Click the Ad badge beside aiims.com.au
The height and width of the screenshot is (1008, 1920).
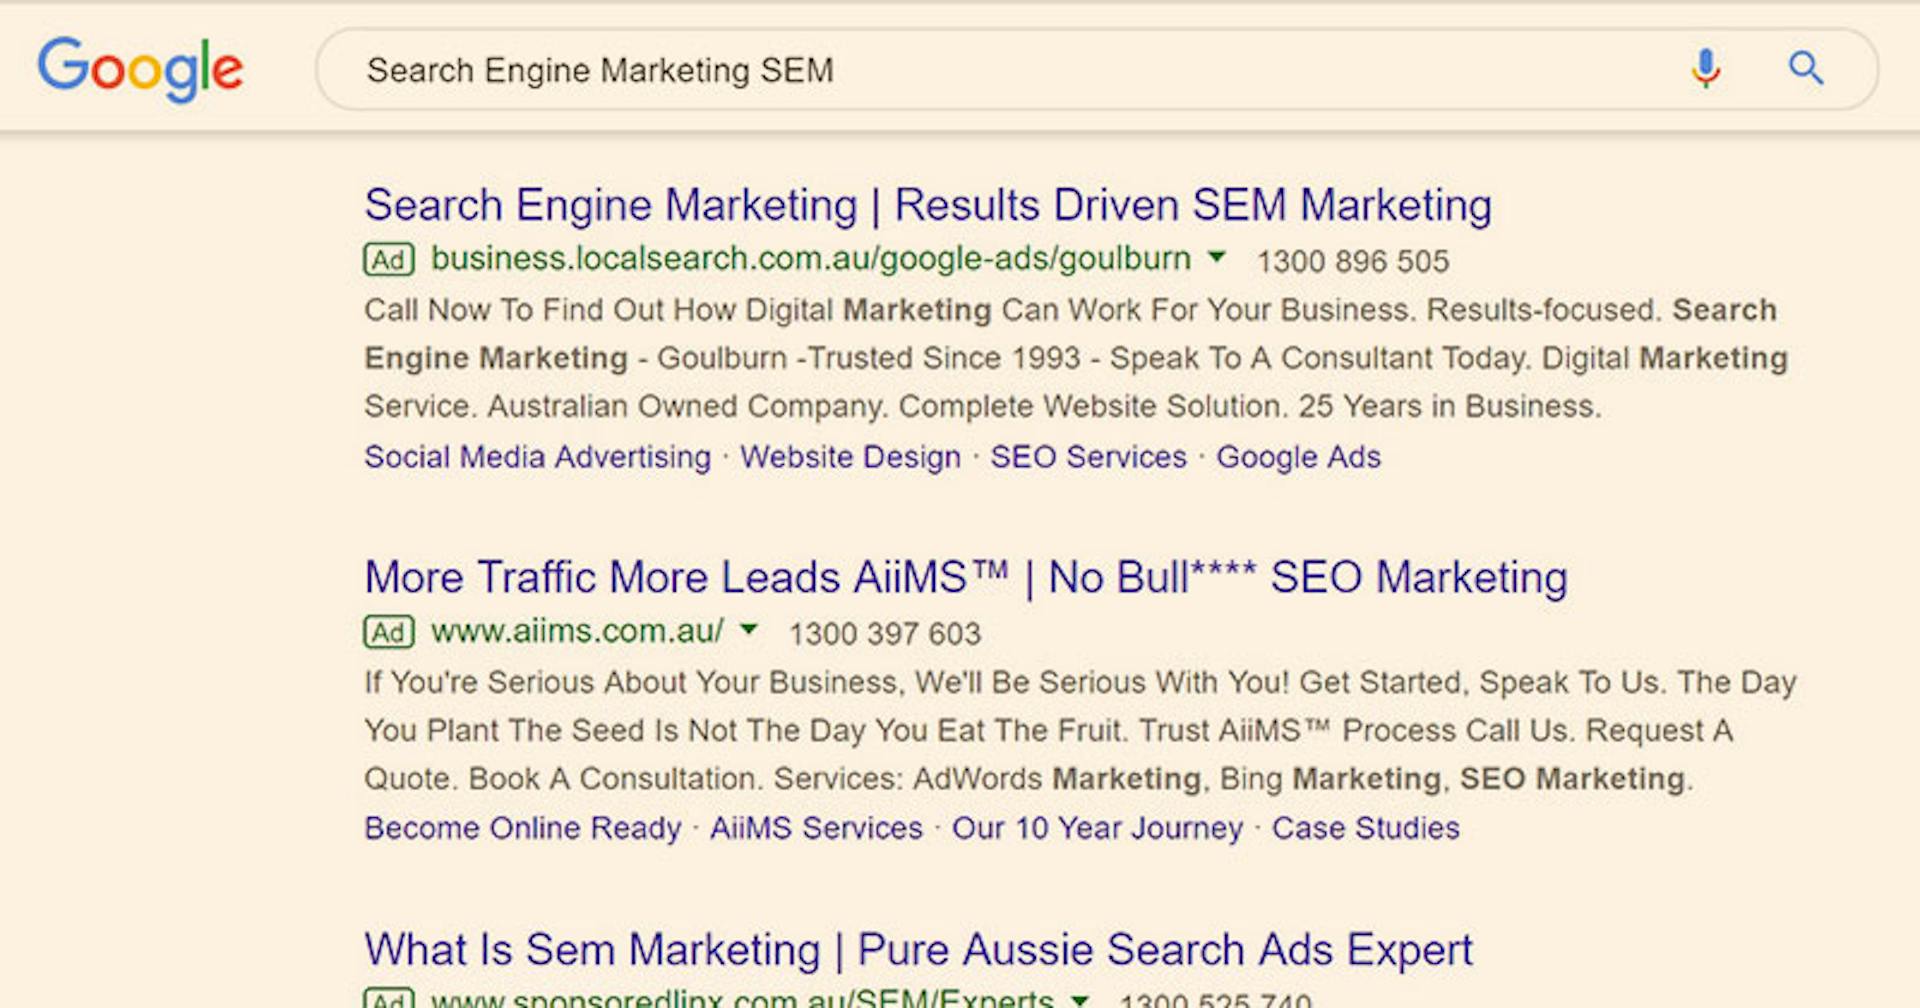[x=389, y=632]
